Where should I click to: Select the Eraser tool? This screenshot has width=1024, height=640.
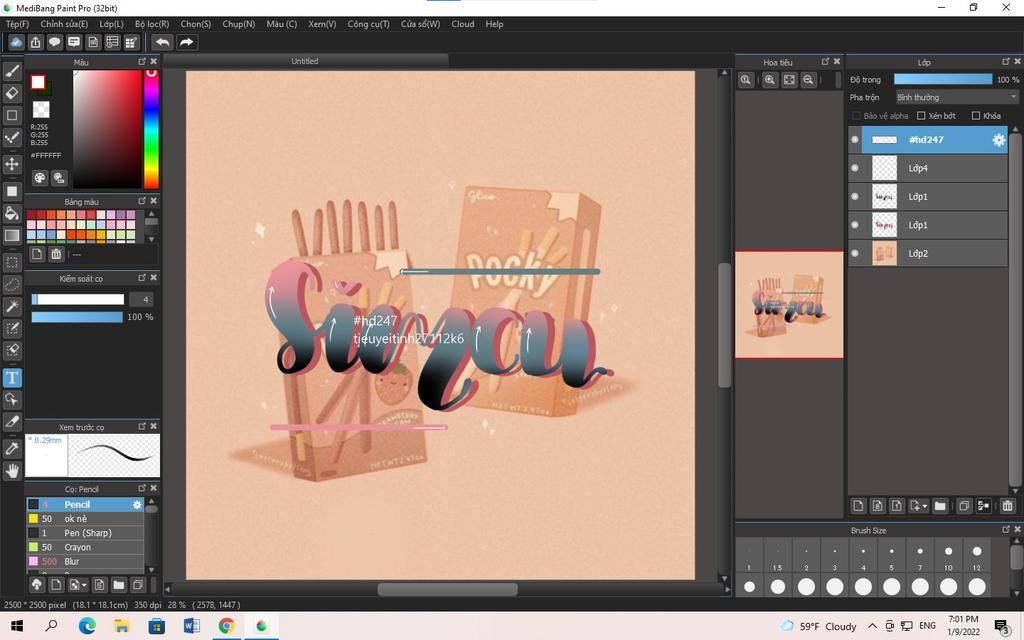pyautogui.click(x=12, y=93)
